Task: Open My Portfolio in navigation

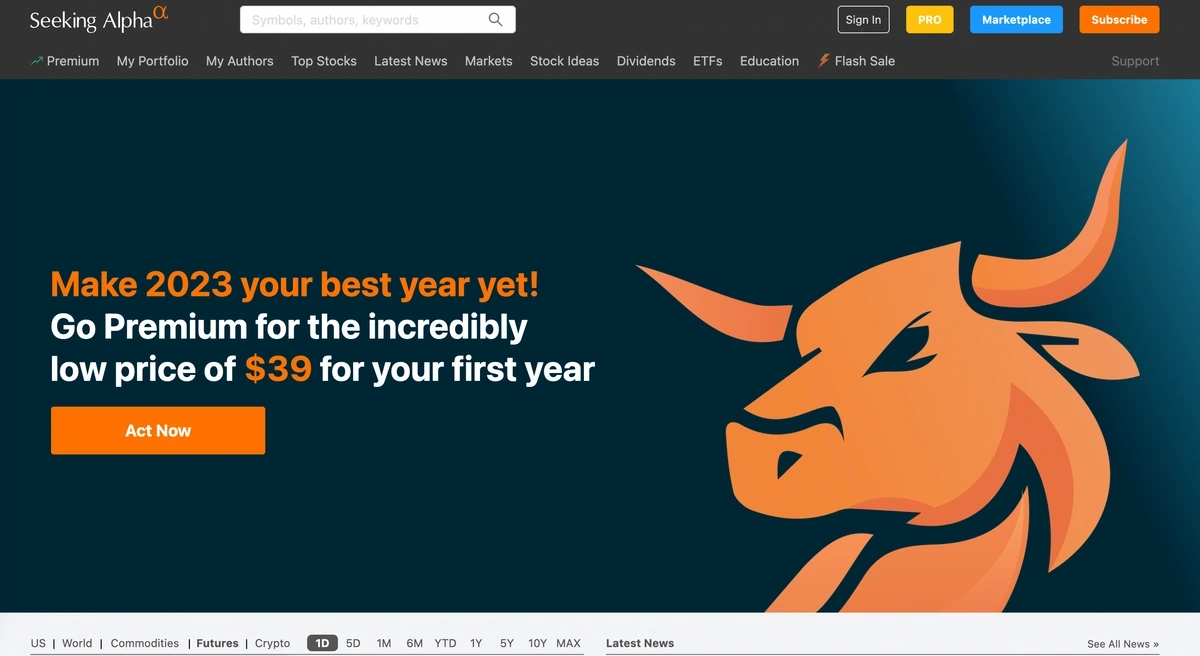Action: click(152, 61)
